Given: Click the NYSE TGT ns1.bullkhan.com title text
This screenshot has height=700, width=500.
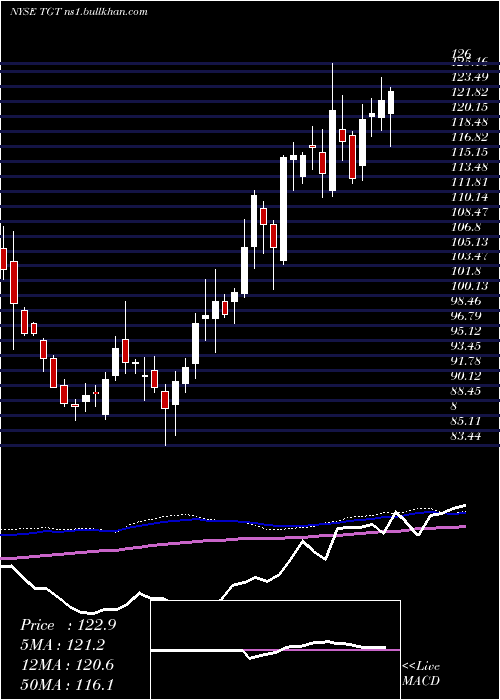Looking at the screenshot, I should pos(79,12).
